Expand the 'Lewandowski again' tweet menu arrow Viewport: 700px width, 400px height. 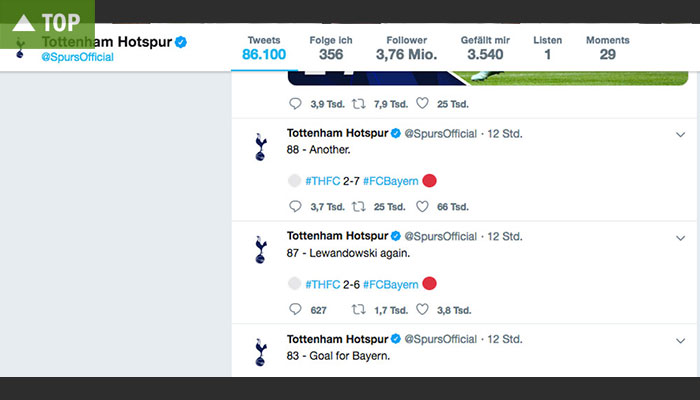pyautogui.click(x=681, y=237)
